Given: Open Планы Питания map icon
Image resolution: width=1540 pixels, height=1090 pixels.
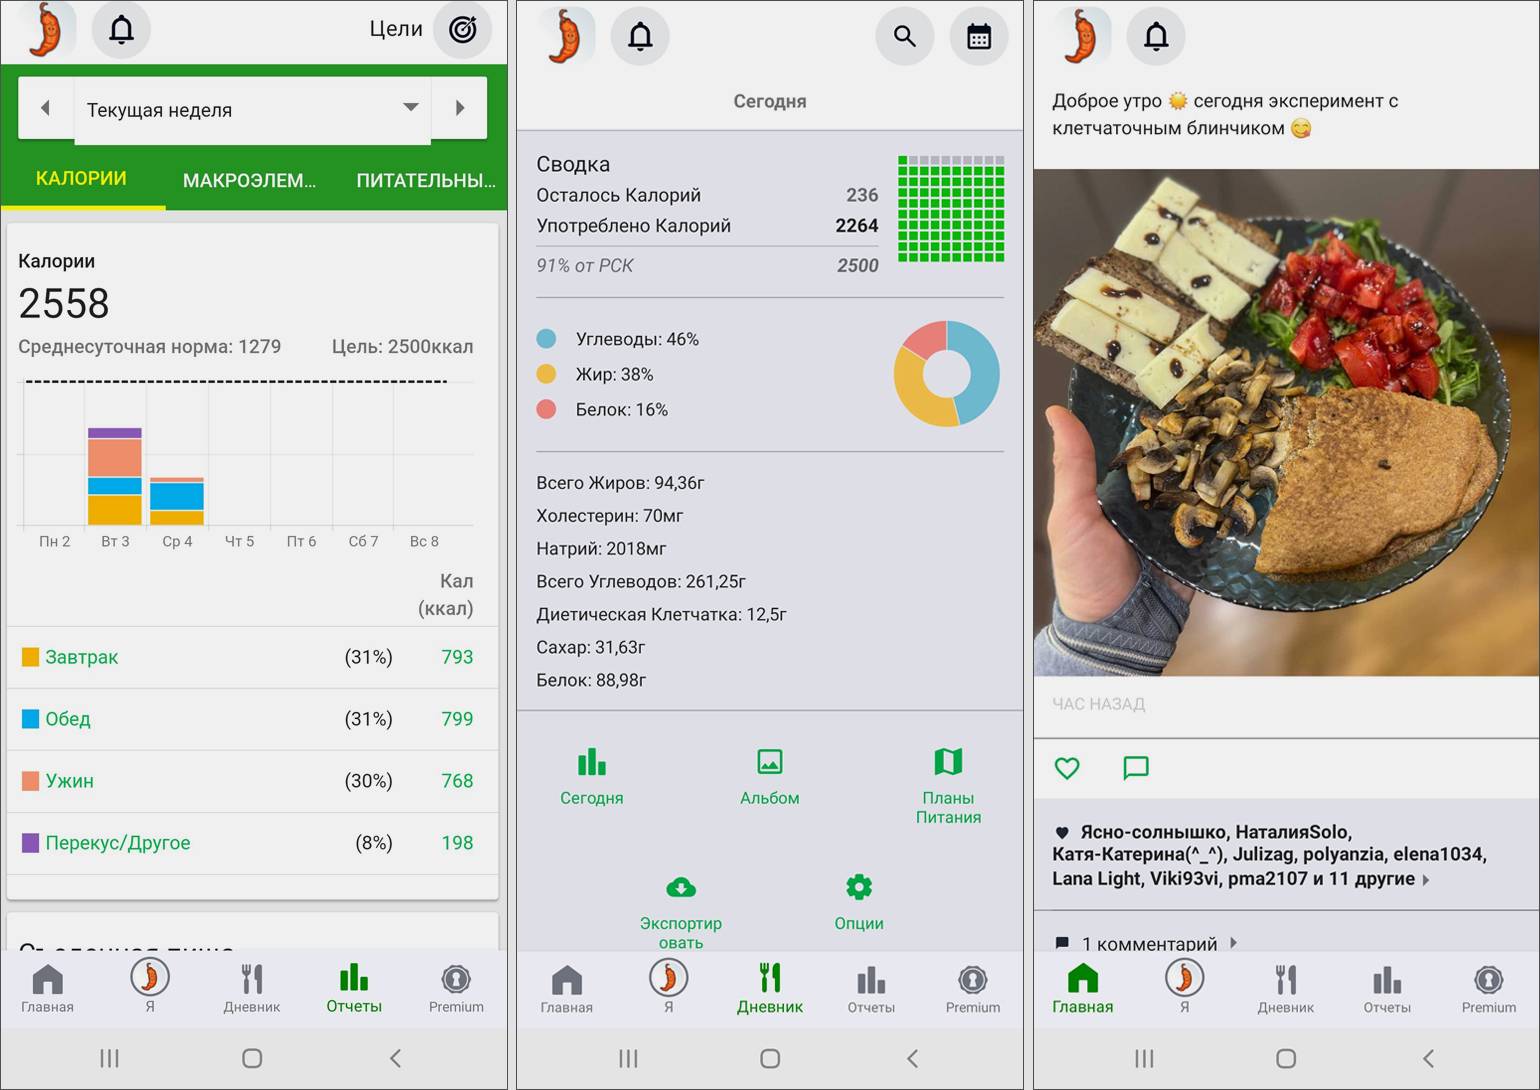Looking at the screenshot, I should click(x=947, y=763).
